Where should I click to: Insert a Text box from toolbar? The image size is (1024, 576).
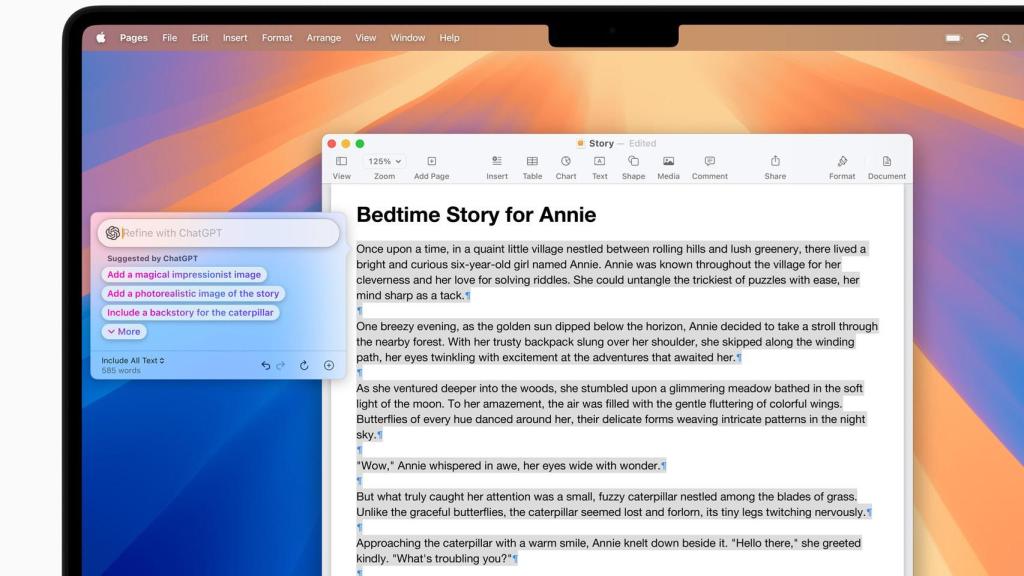599,161
